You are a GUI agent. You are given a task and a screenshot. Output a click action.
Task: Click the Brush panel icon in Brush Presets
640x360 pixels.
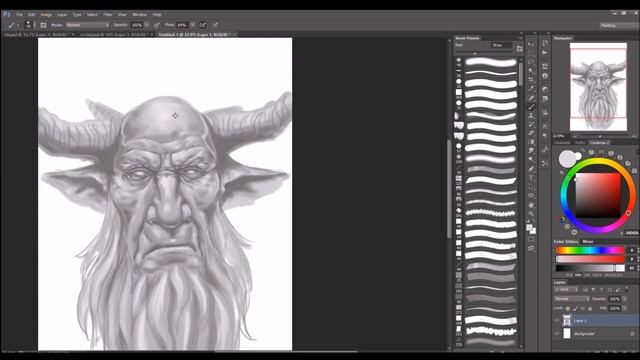(519, 49)
